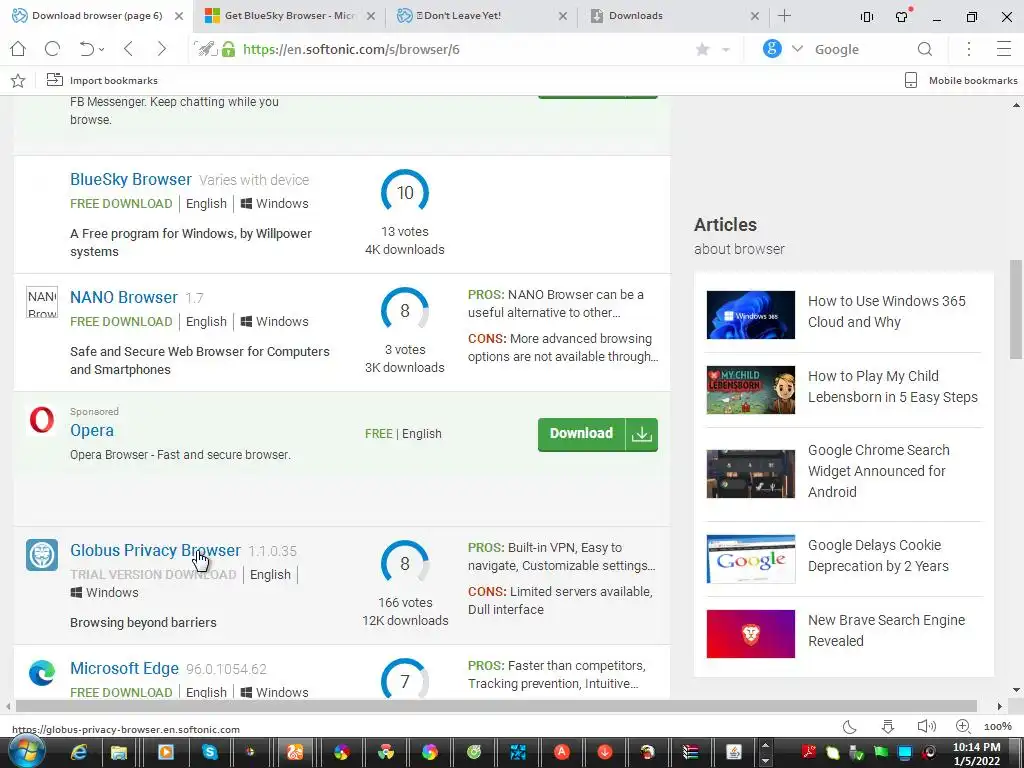Open the Windows Start button

pos(26,752)
